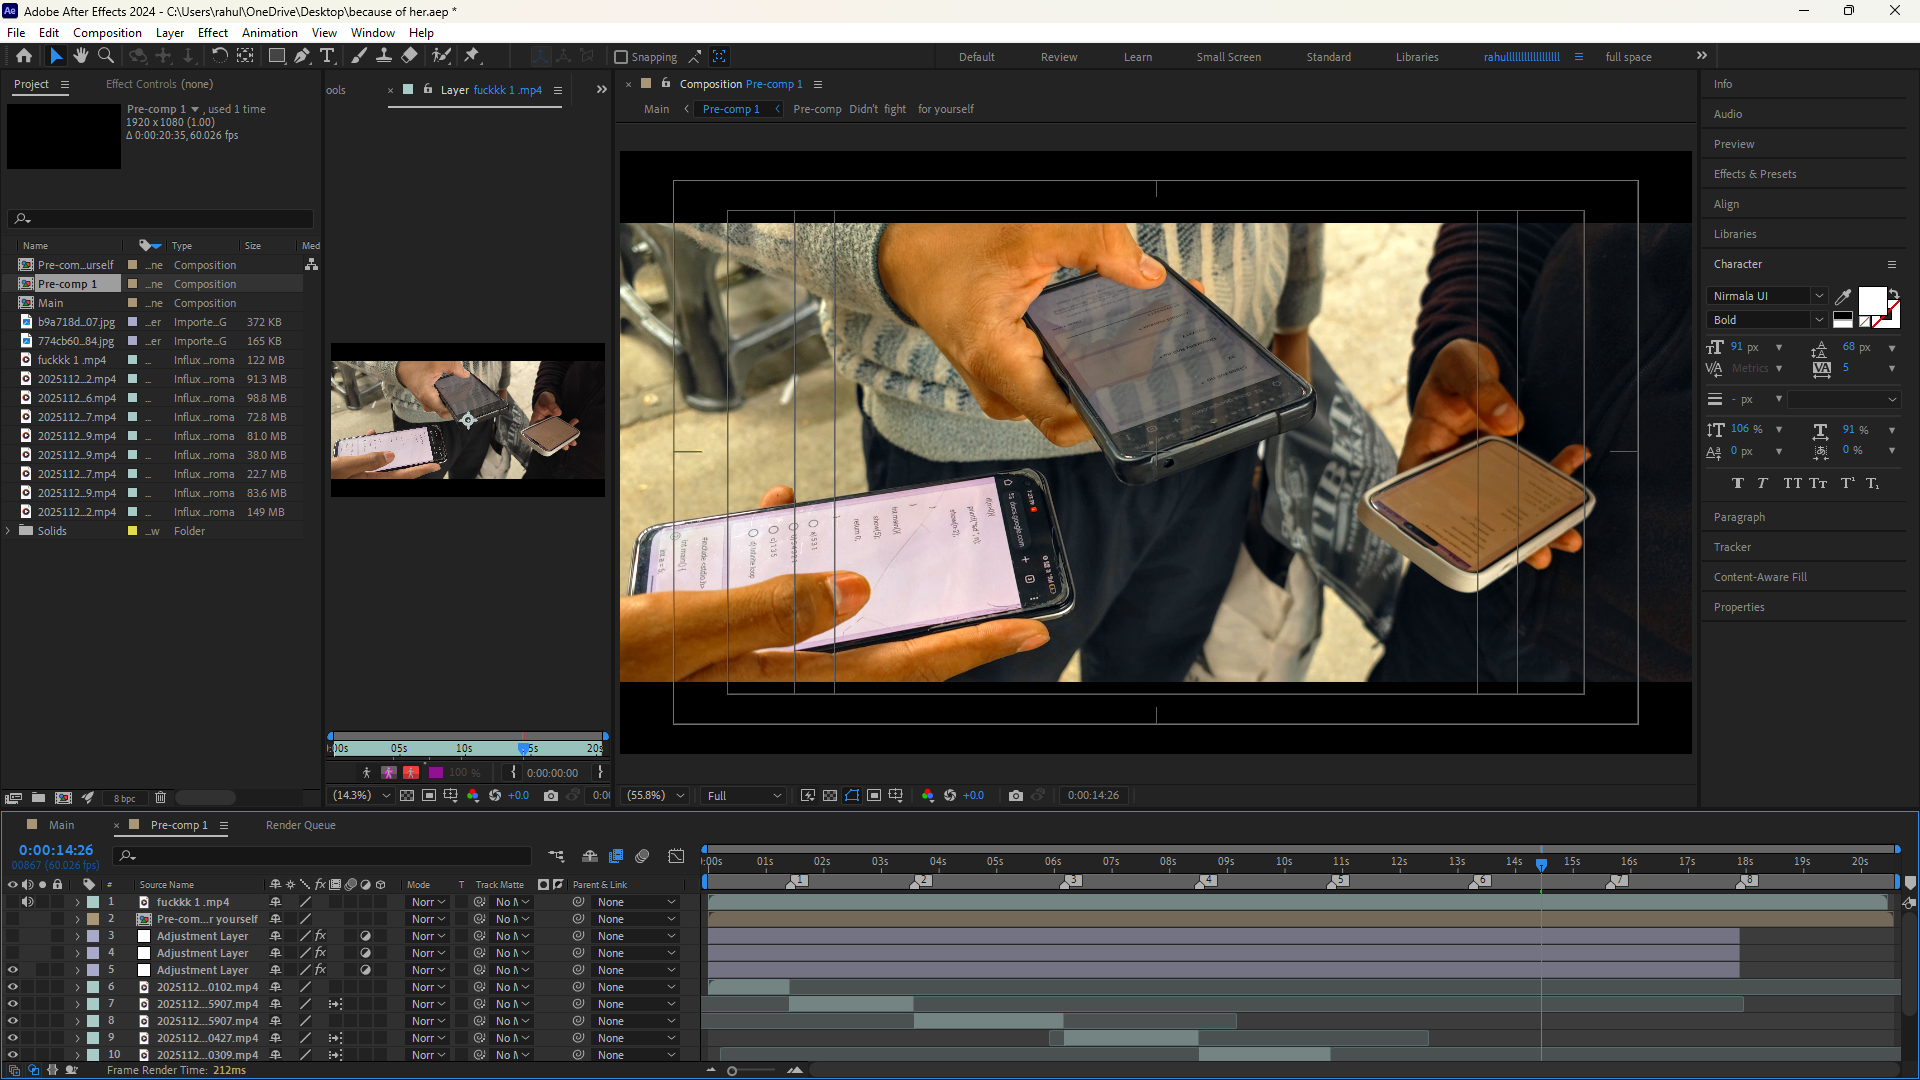Select the Roto Brush tool
This screenshot has height=1080, width=1920.
[x=441, y=56]
